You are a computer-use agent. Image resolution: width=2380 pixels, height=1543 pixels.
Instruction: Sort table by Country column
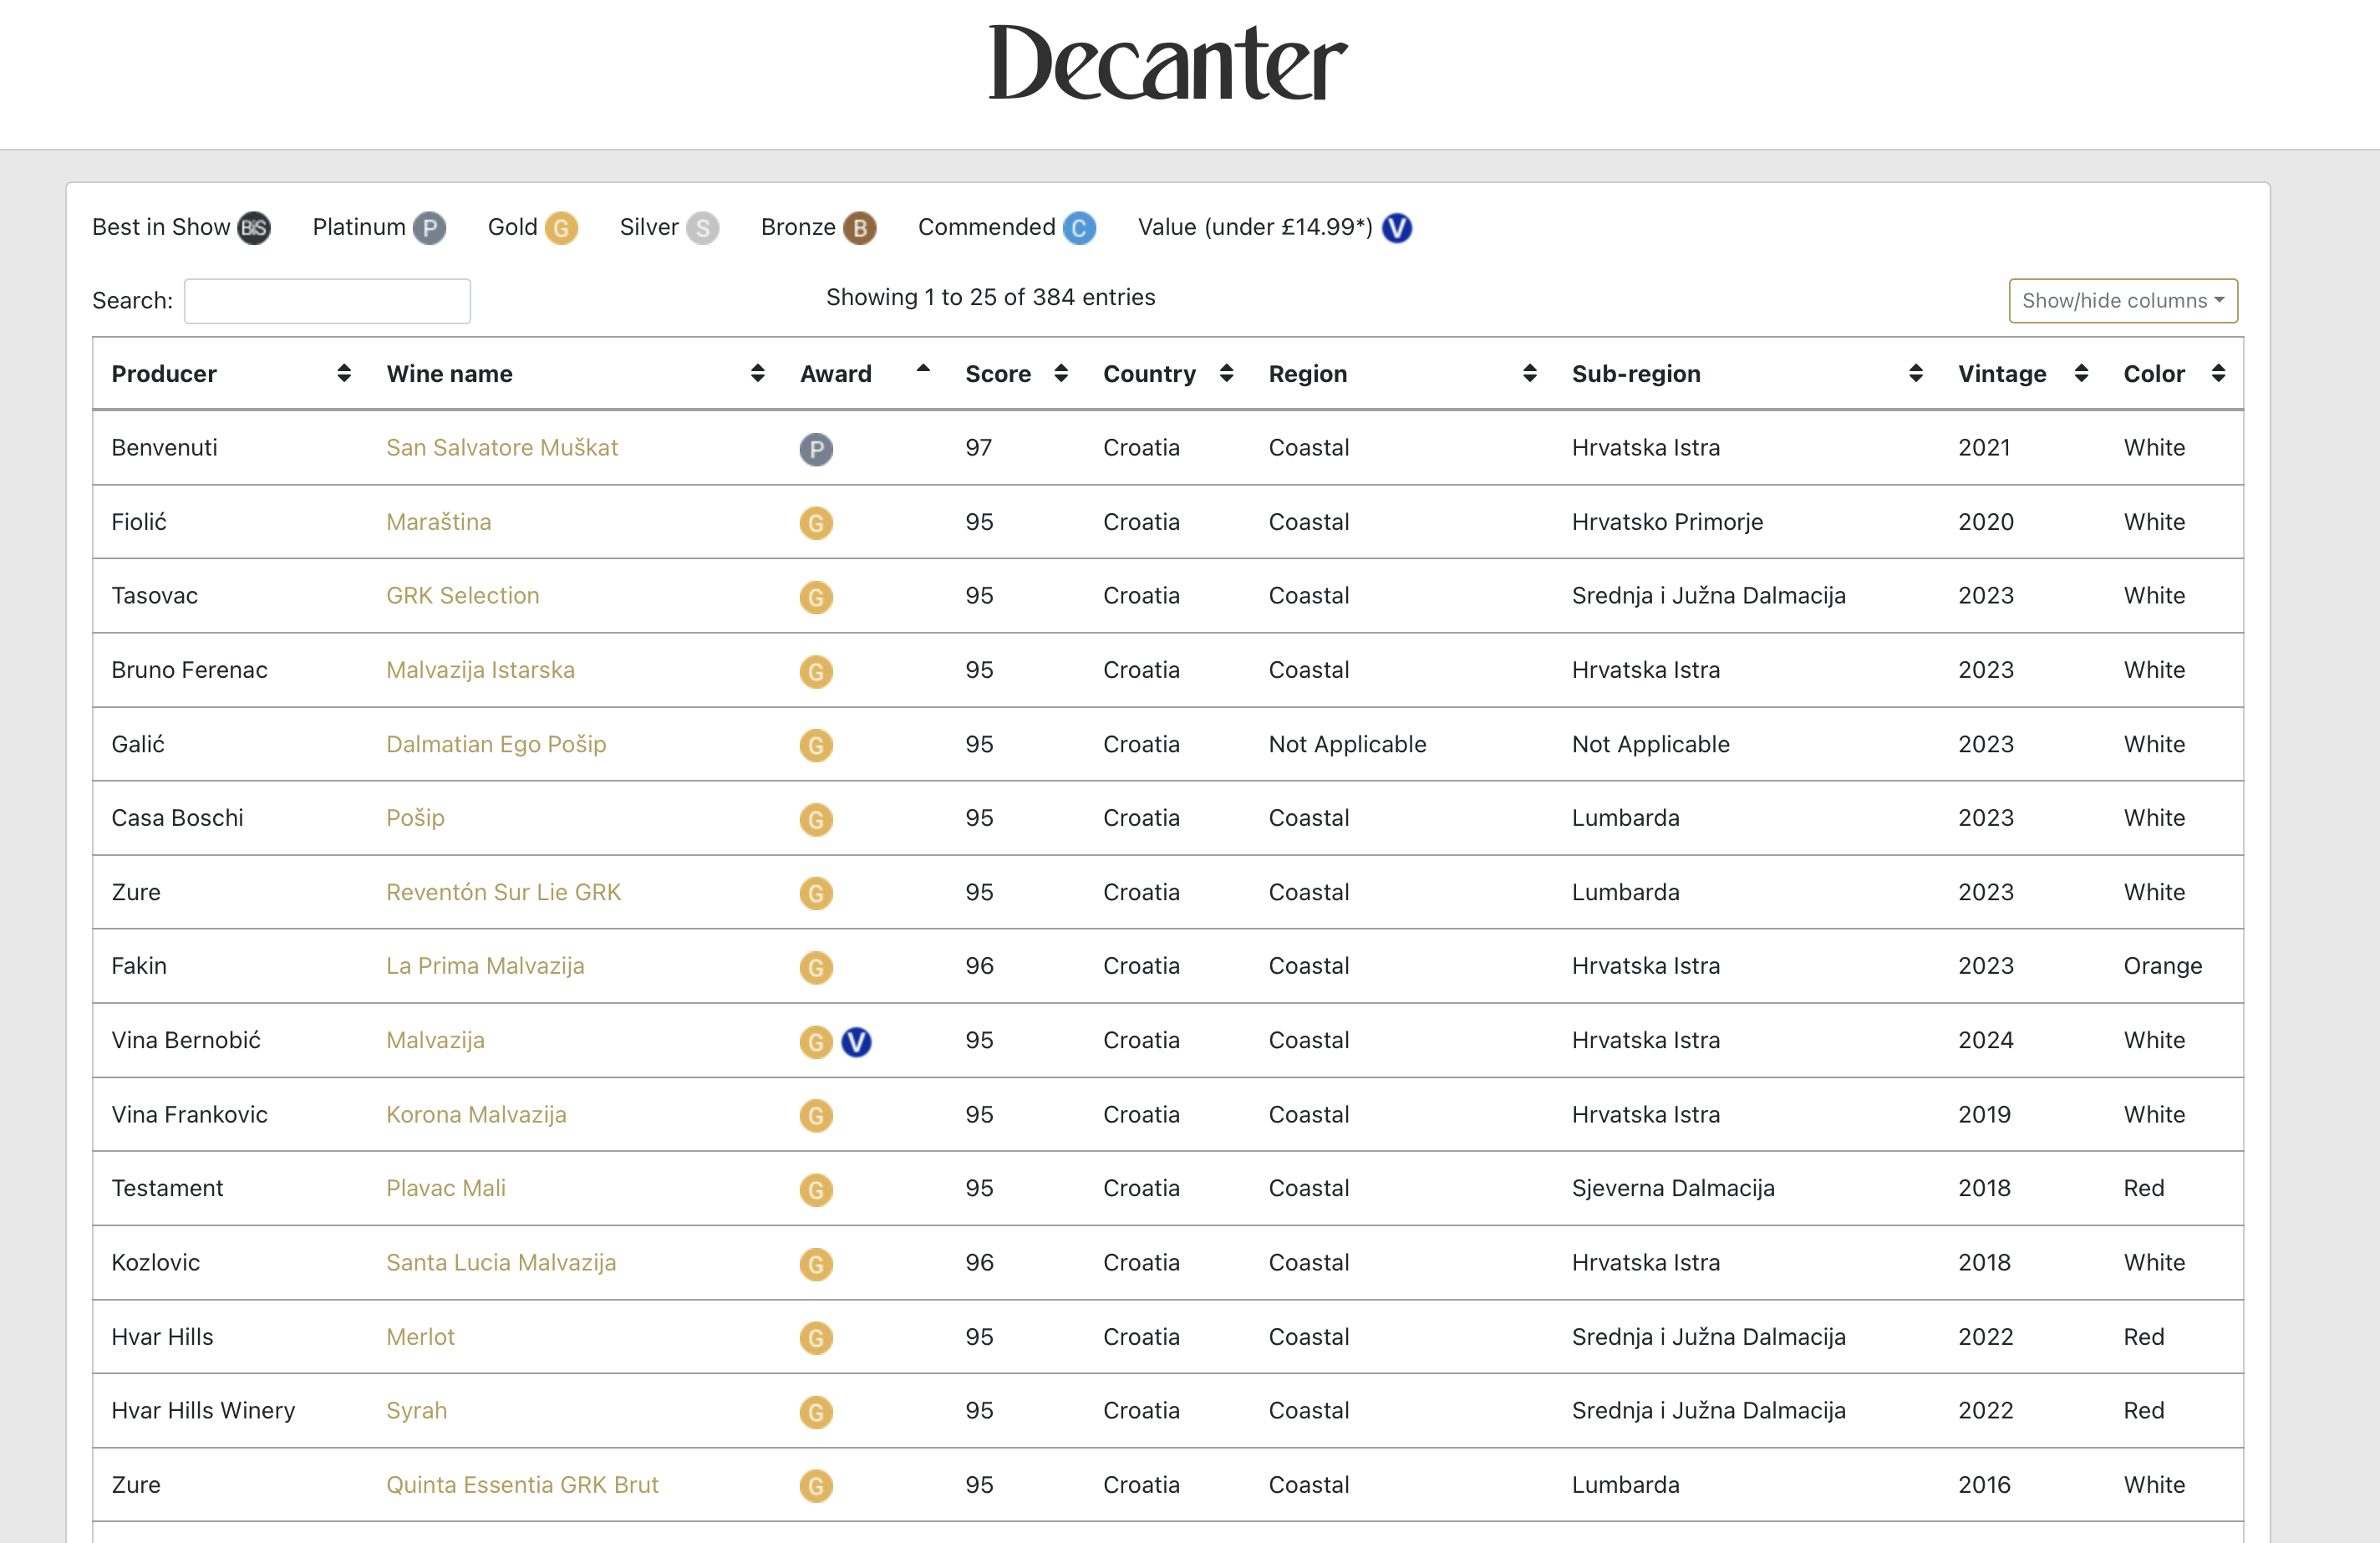[x=1168, y=374]
